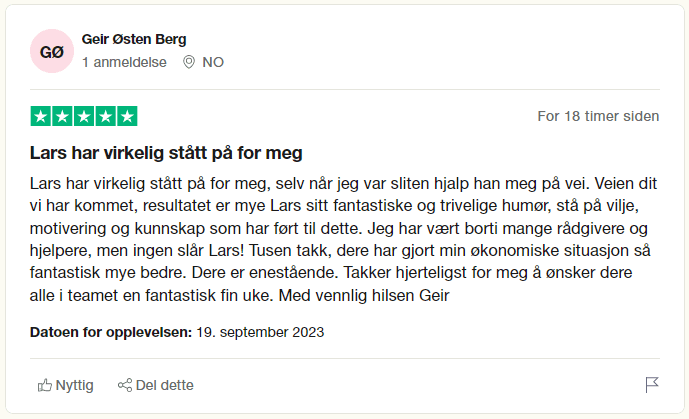This screenshot has width=689, height=419.
Task: Click the location pin icon
Action: pyautogui.click(x=188, y=62)
